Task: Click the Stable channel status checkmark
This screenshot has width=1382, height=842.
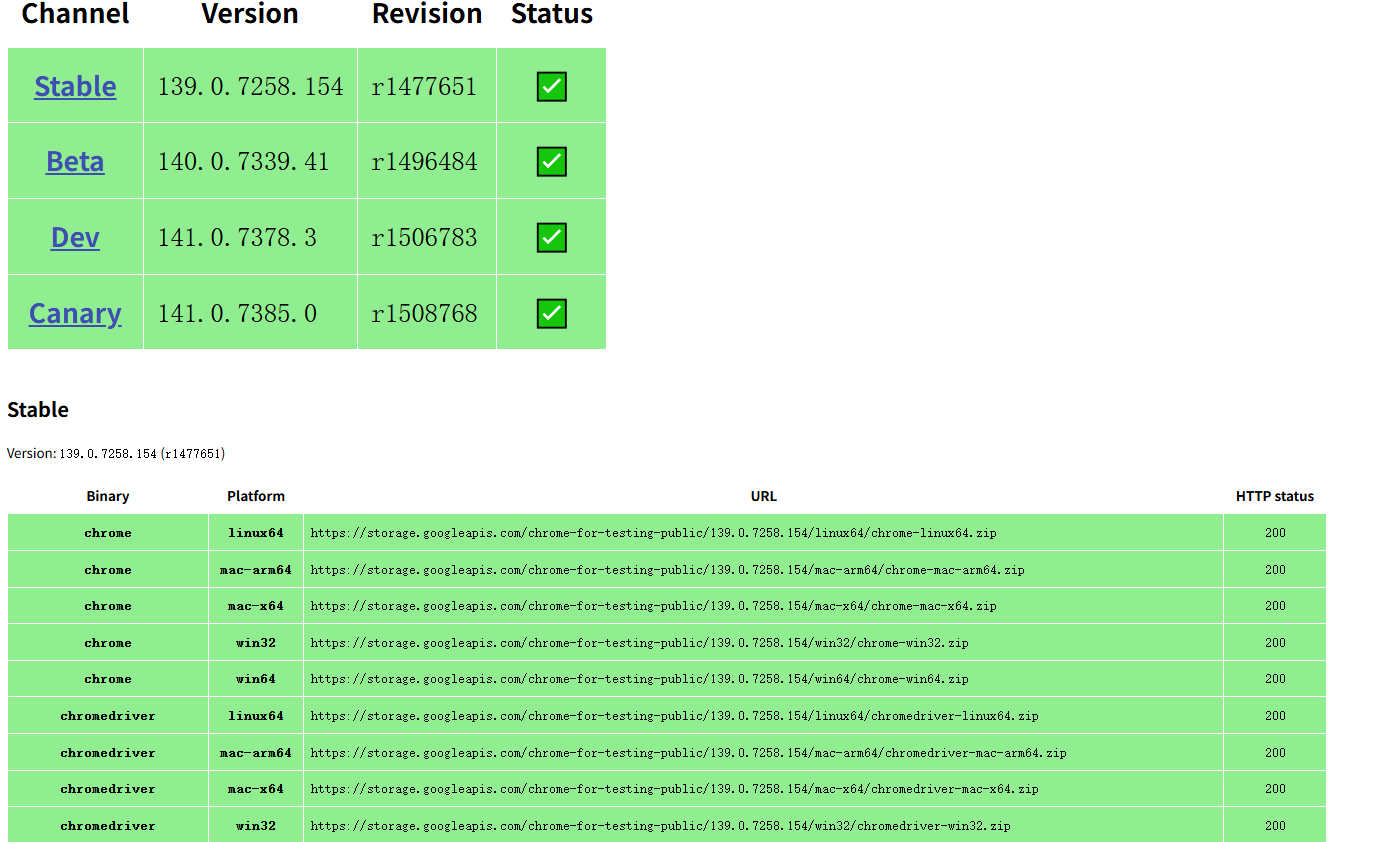Action: coord(551,86)
